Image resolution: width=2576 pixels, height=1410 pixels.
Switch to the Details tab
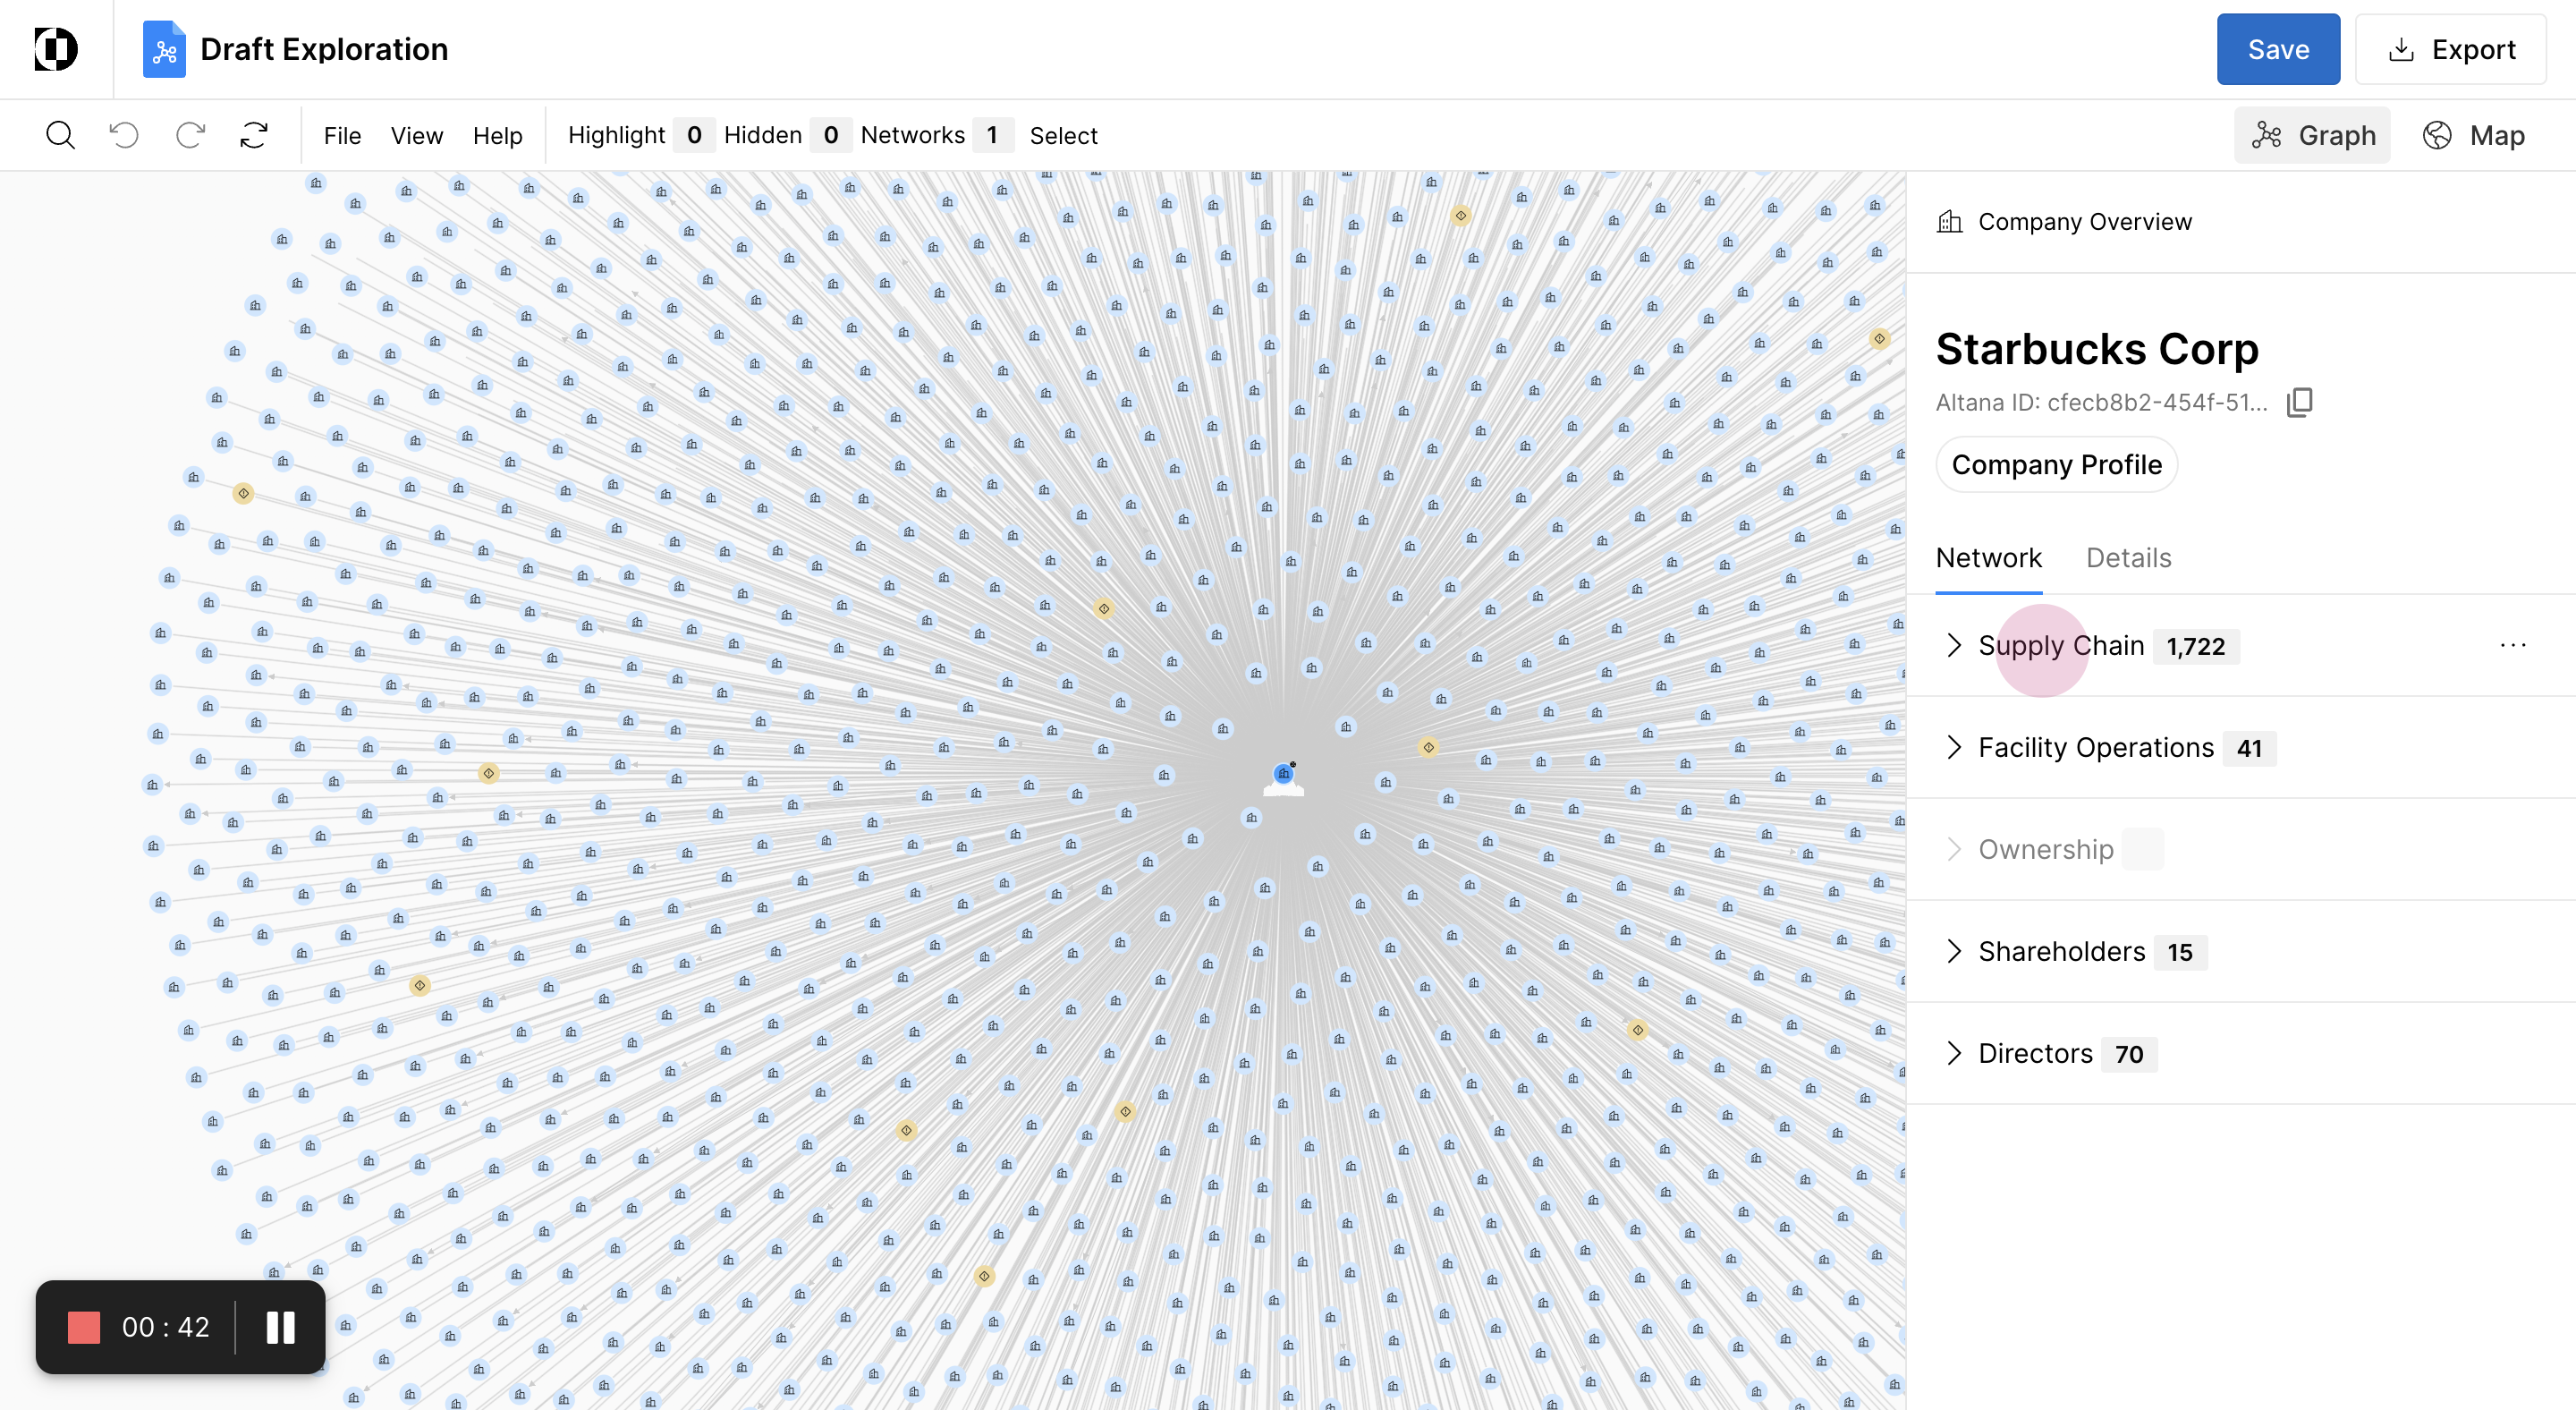point(2128,558)
